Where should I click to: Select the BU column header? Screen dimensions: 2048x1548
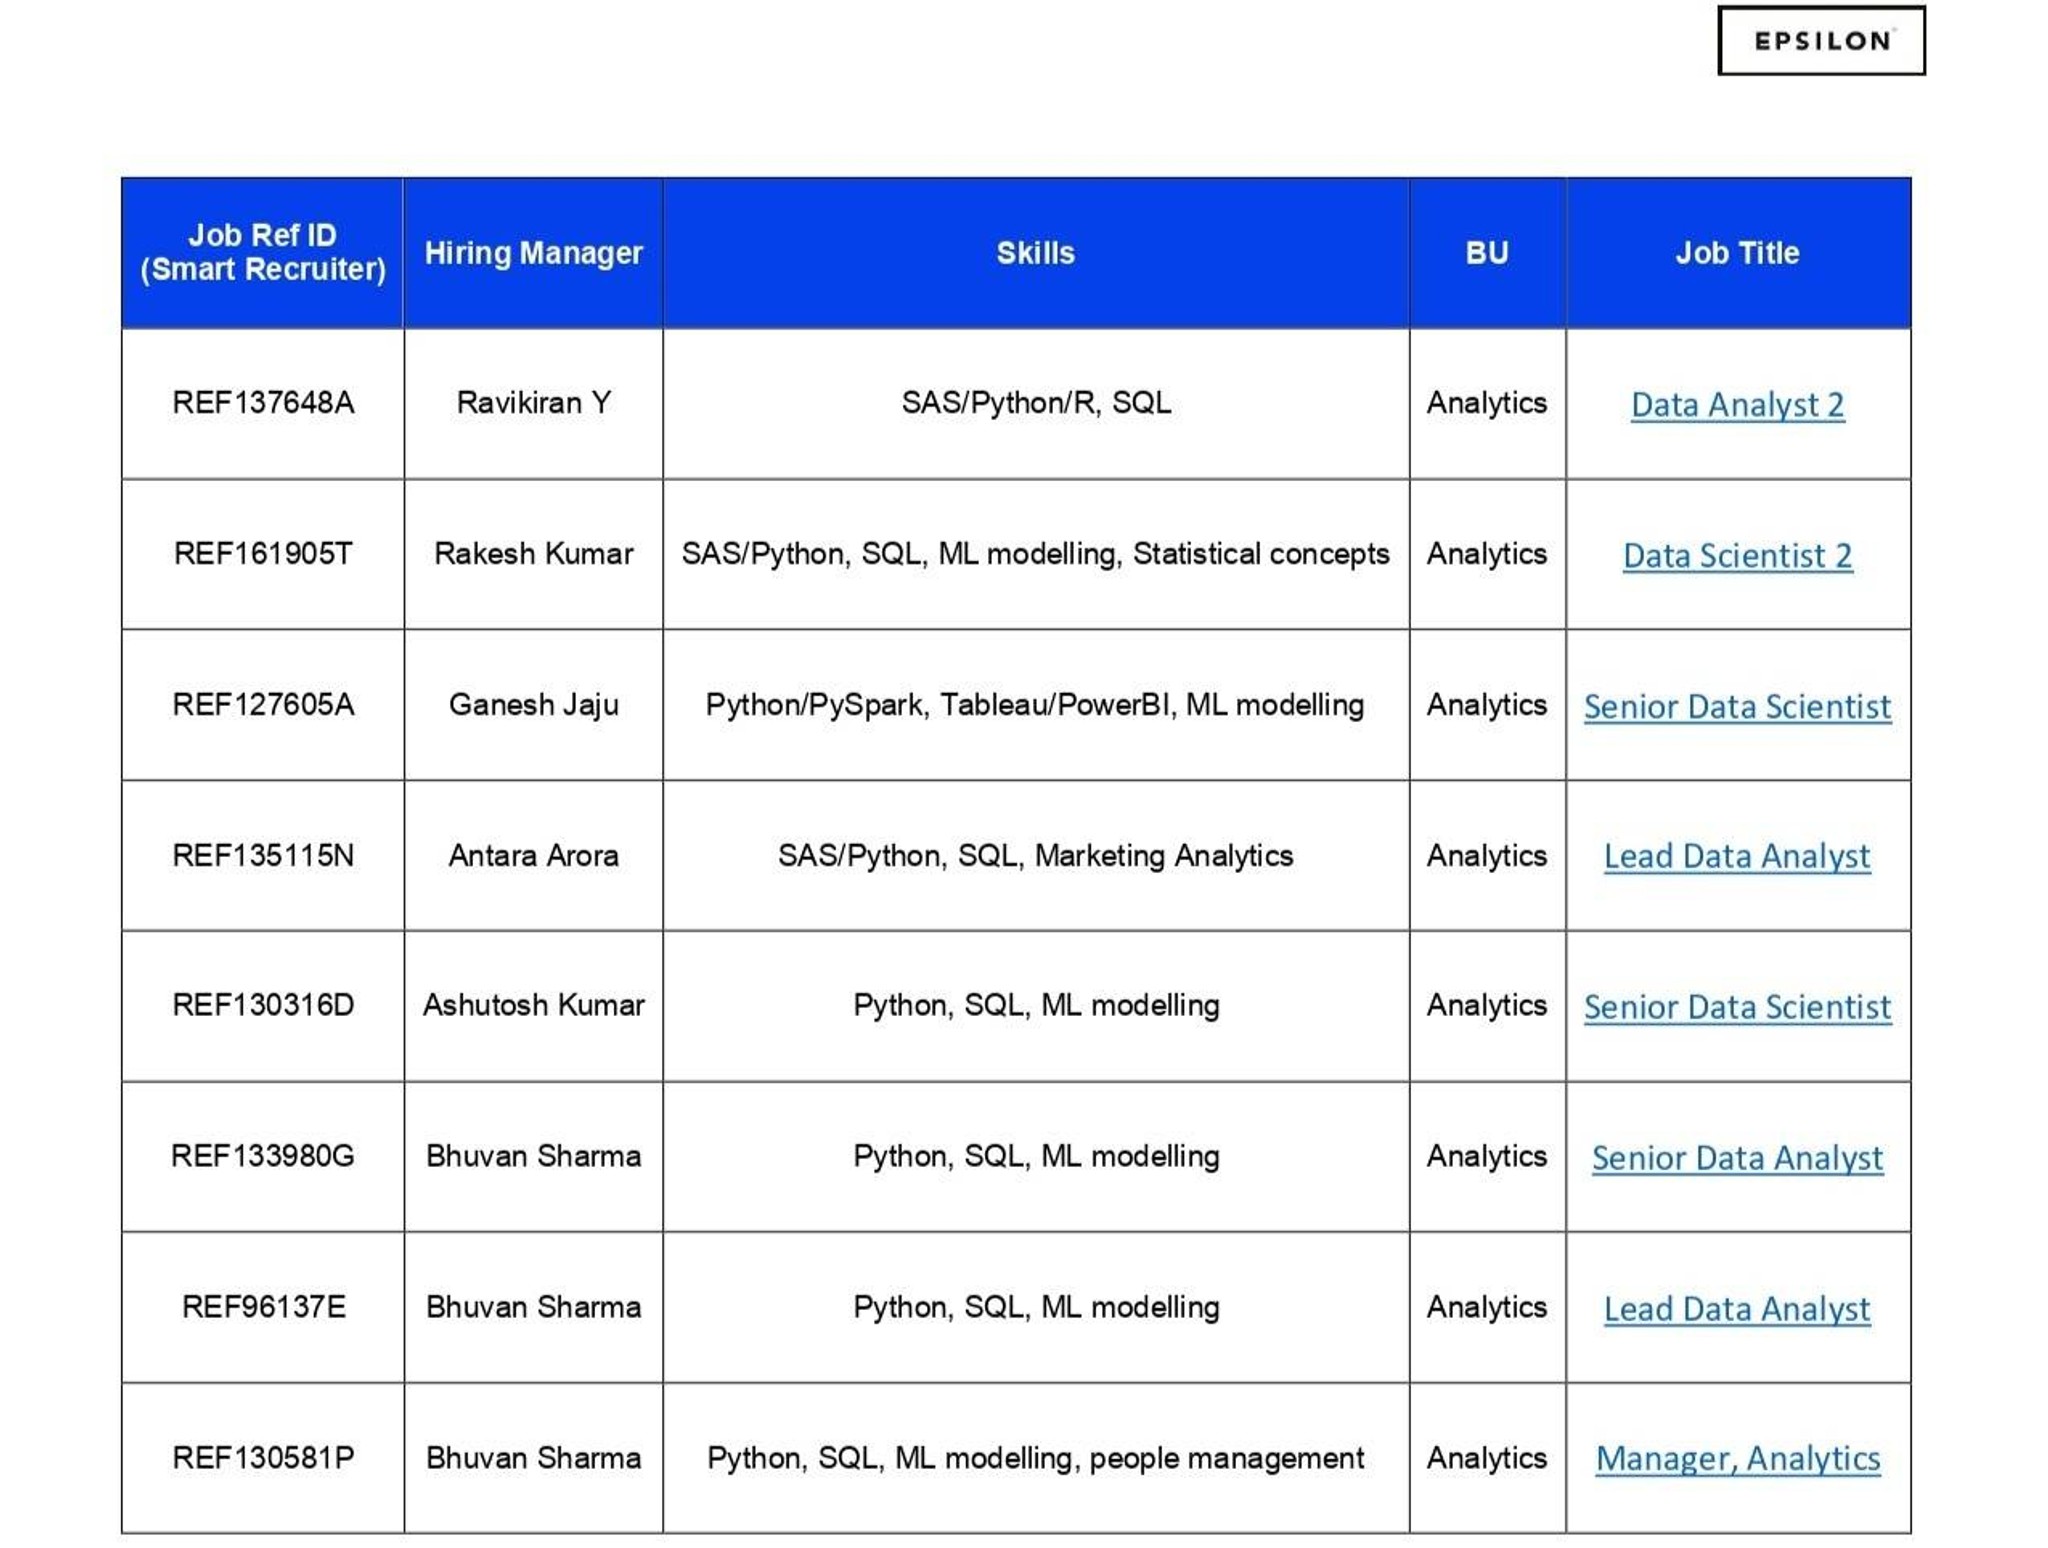tap(1487, 252)
